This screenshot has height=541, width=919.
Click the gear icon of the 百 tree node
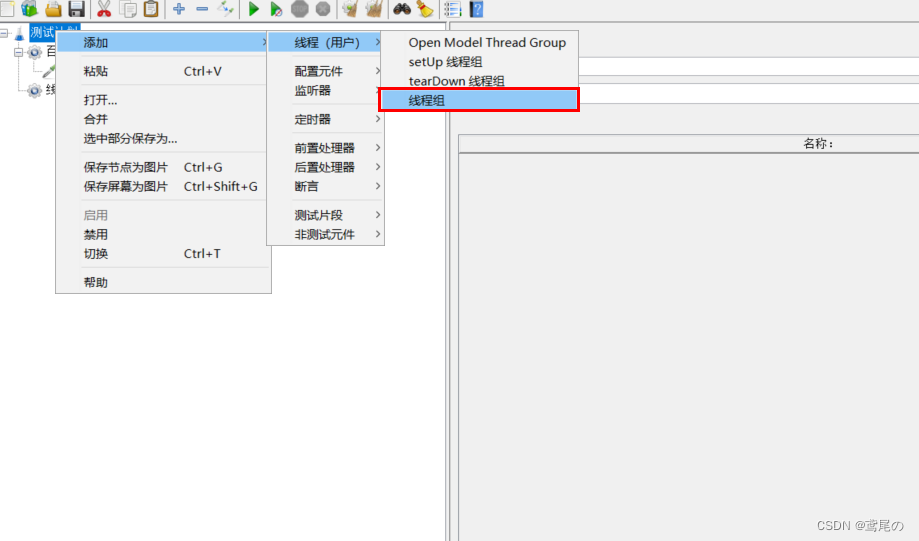tap(35, 52)
